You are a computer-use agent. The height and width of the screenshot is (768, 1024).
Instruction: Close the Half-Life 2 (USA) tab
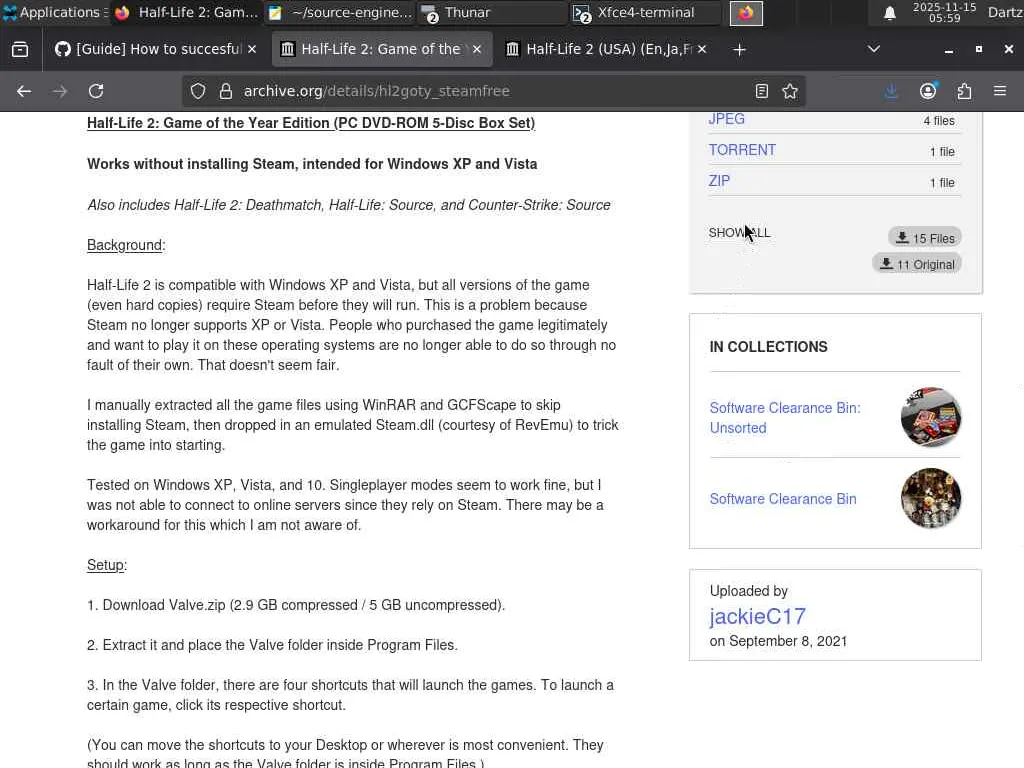702,50
